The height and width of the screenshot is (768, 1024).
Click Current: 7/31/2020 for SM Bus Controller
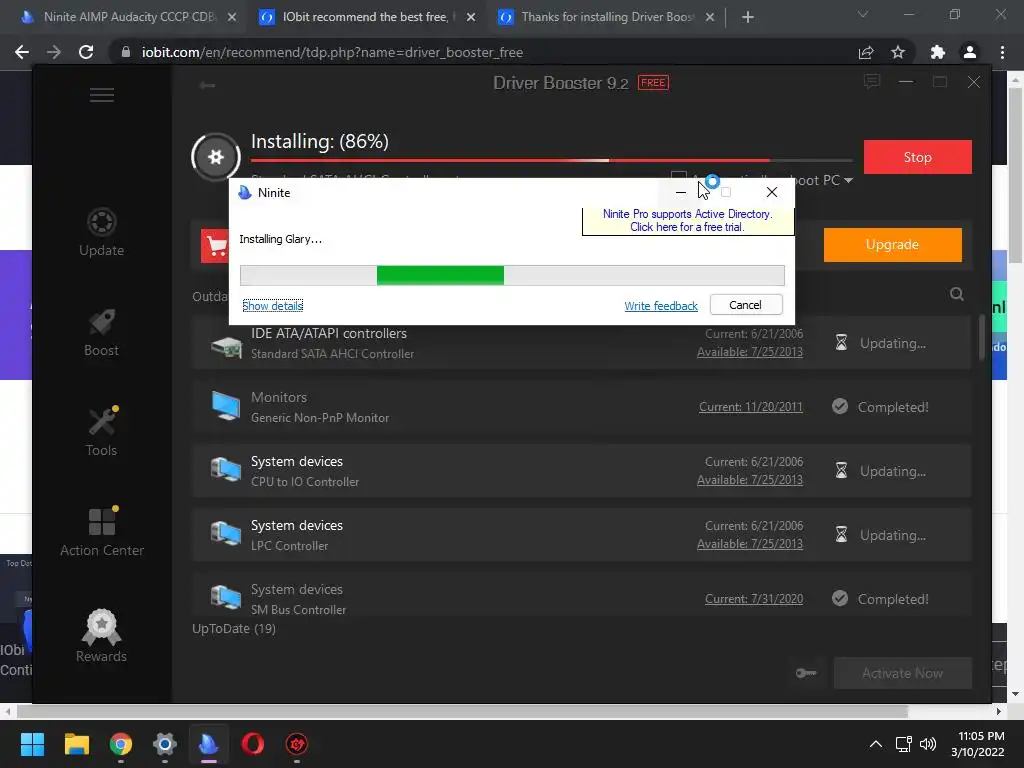coord(754,599)
